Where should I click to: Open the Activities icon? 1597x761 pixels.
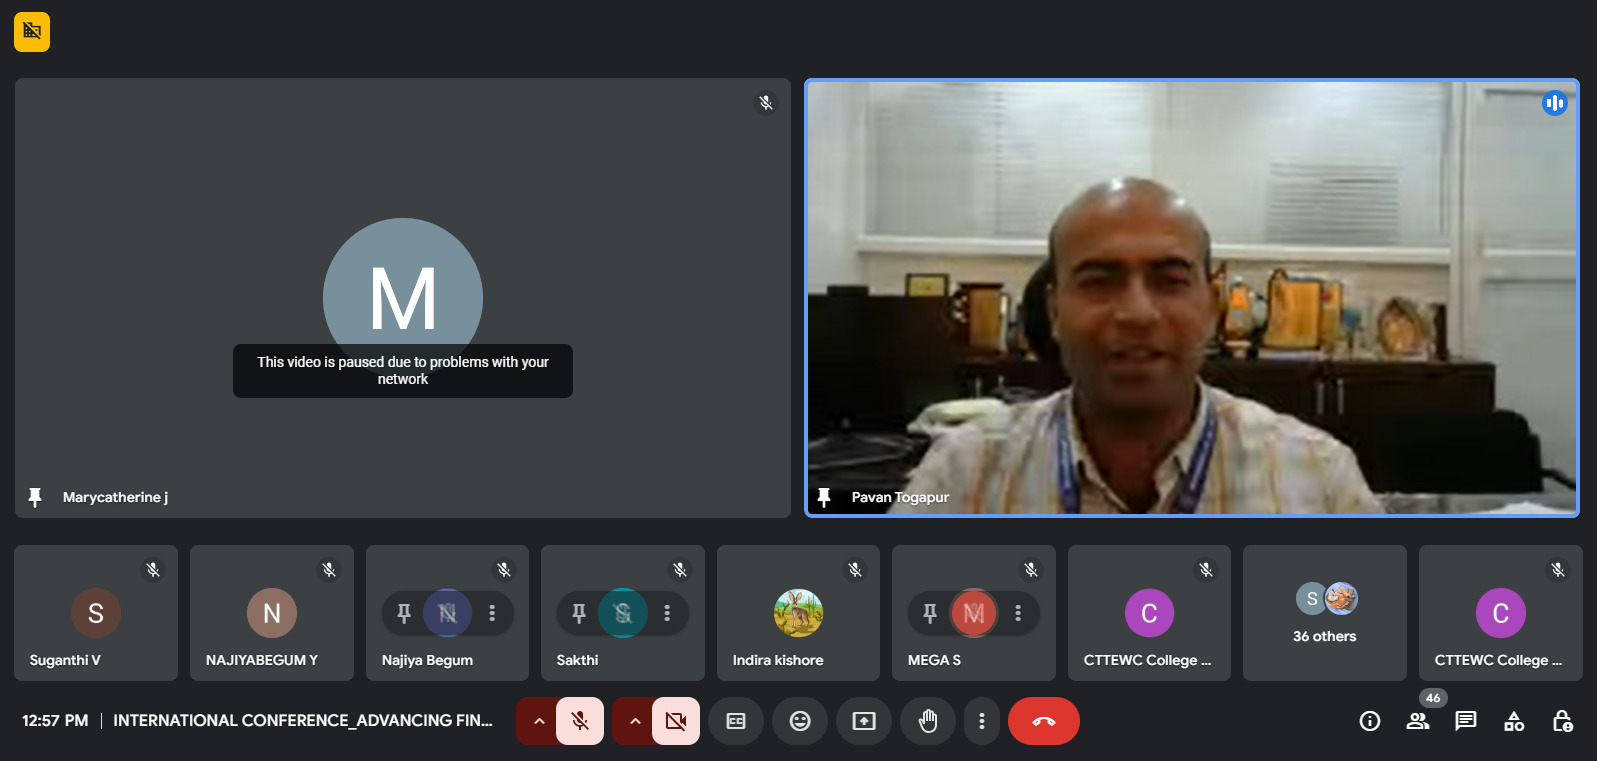pos(1514,721)
